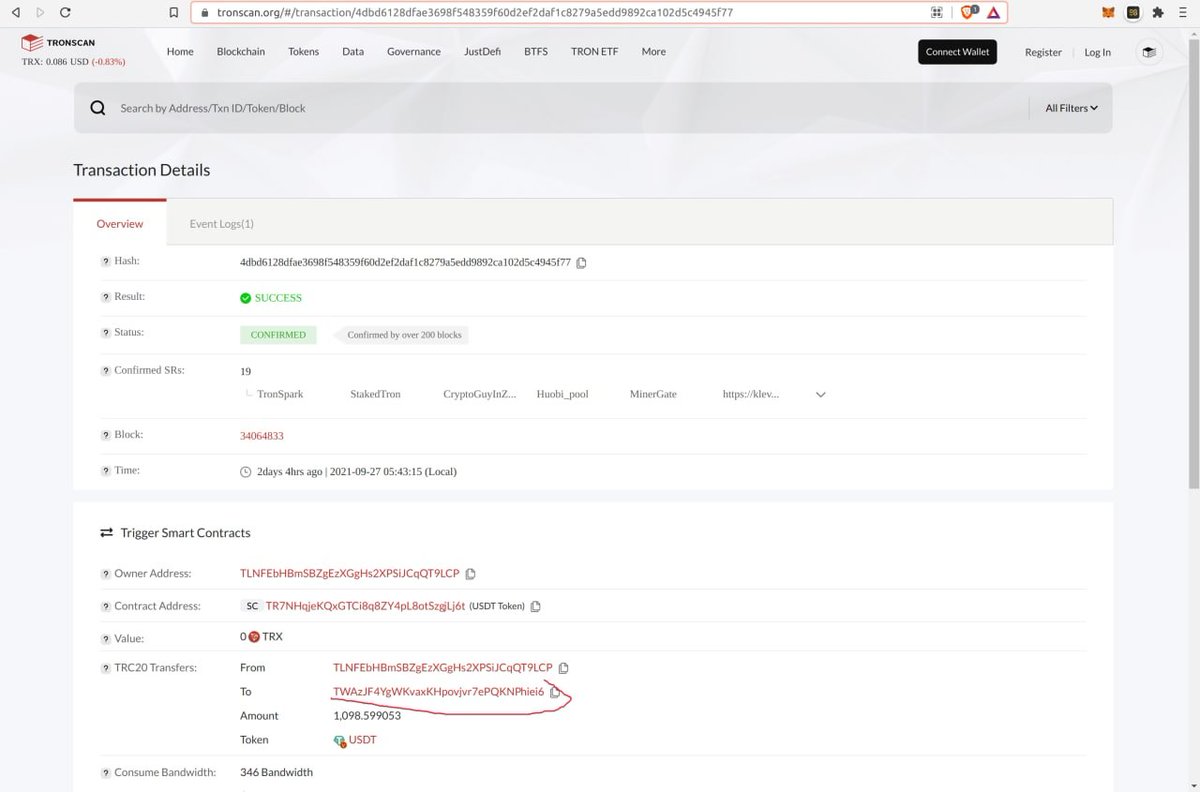Open the TR7NHqje USDT contract address link
This screenshot has width=1200, height=792.
(x=365, y=606)
